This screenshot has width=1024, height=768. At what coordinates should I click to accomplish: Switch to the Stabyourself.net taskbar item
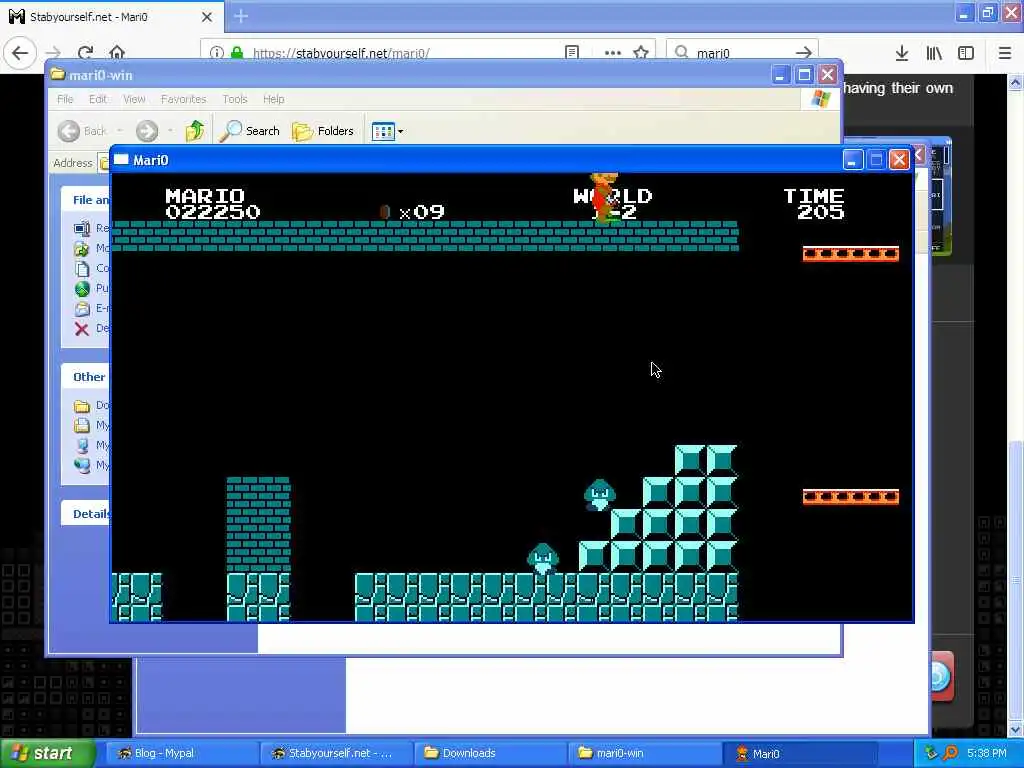pos(336,754)
